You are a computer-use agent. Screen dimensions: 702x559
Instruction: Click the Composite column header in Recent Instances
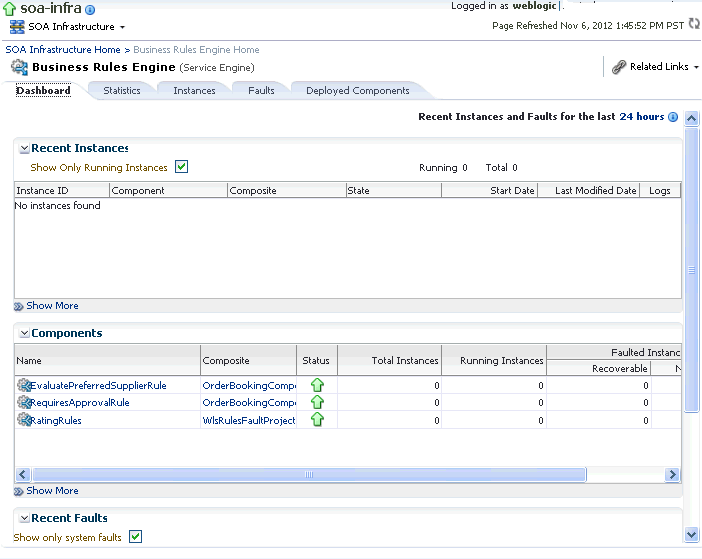pyautogui.click(x=287, y=190)
